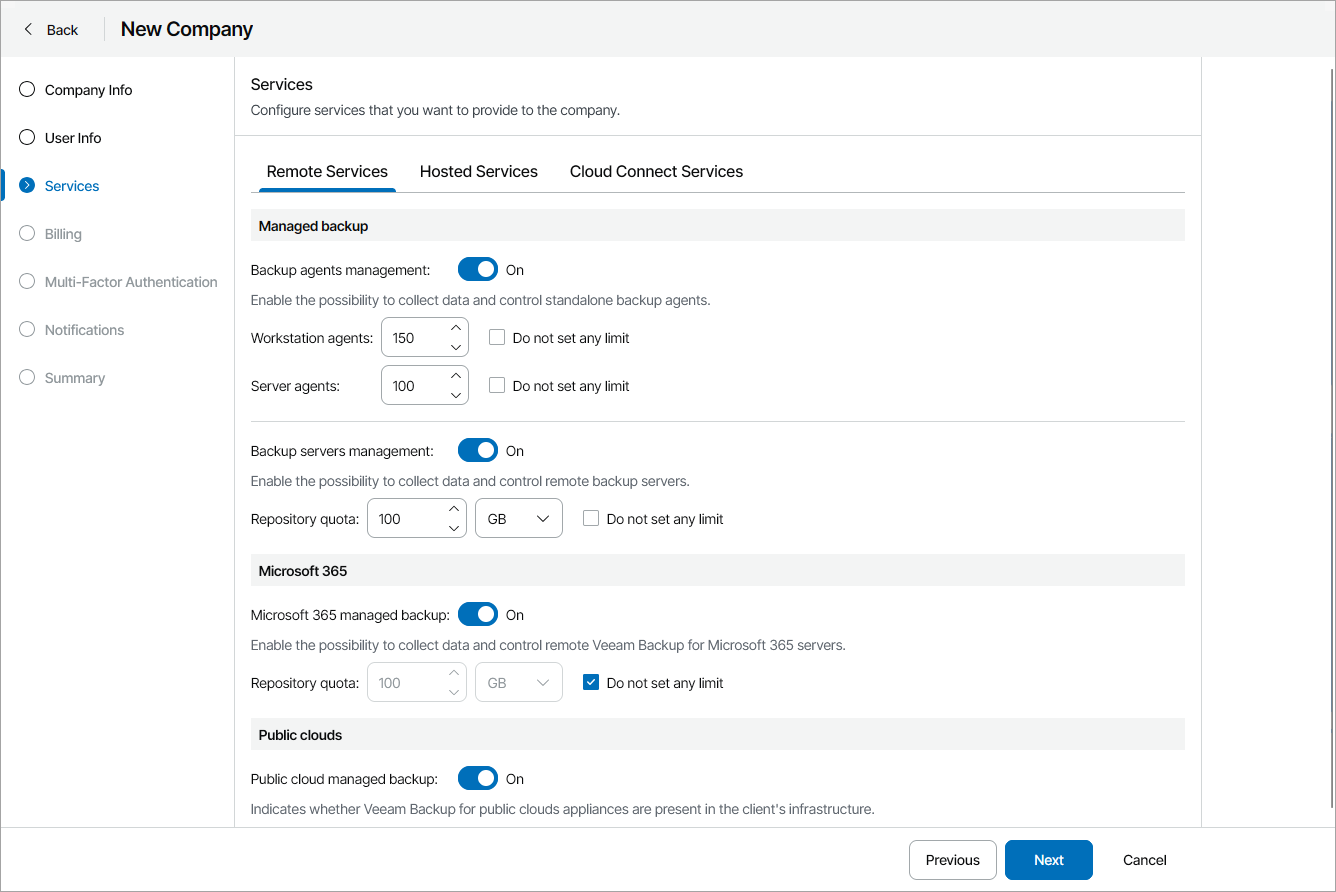Click the down arrow on Server agents spinner

[x=455, y=395]
